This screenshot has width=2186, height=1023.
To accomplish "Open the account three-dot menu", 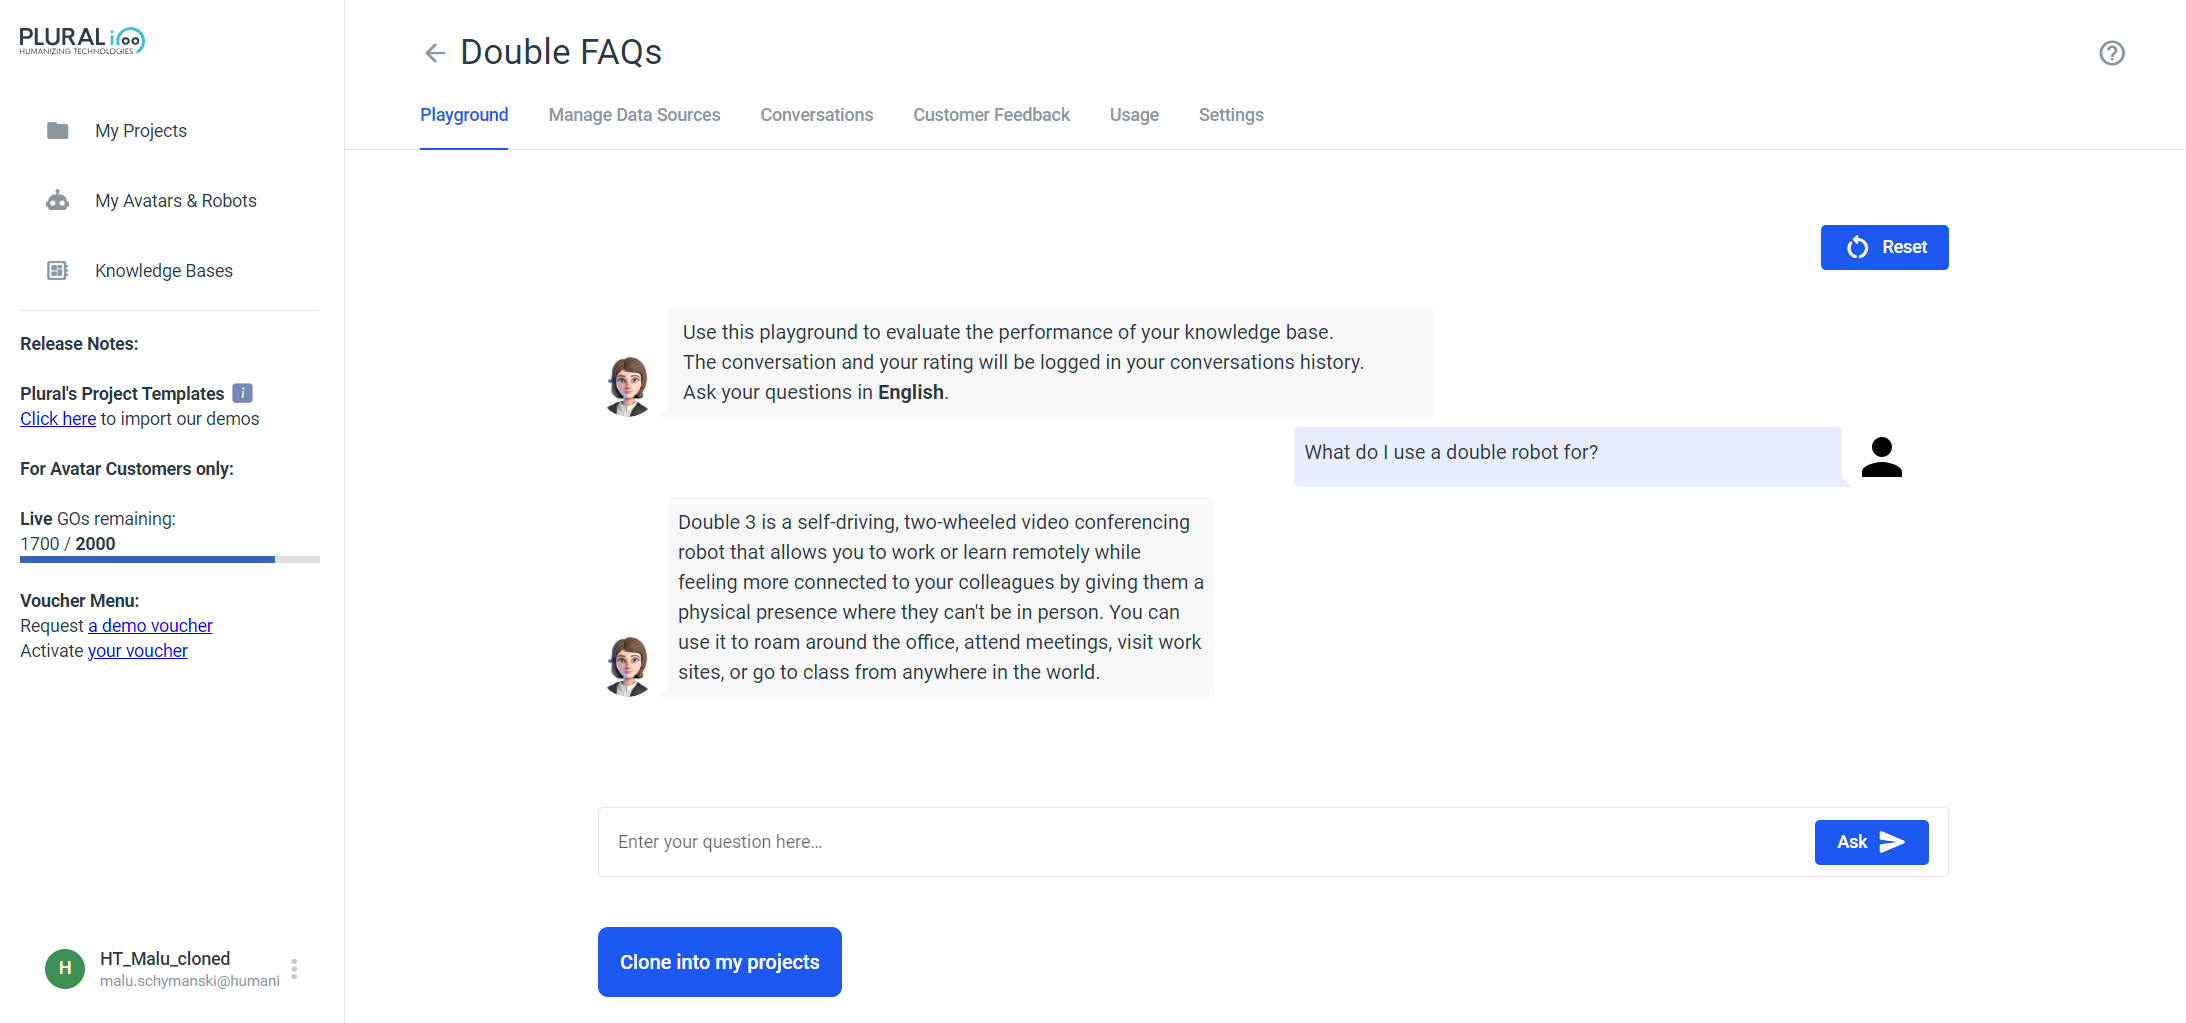I will click(x=294, y=969).
